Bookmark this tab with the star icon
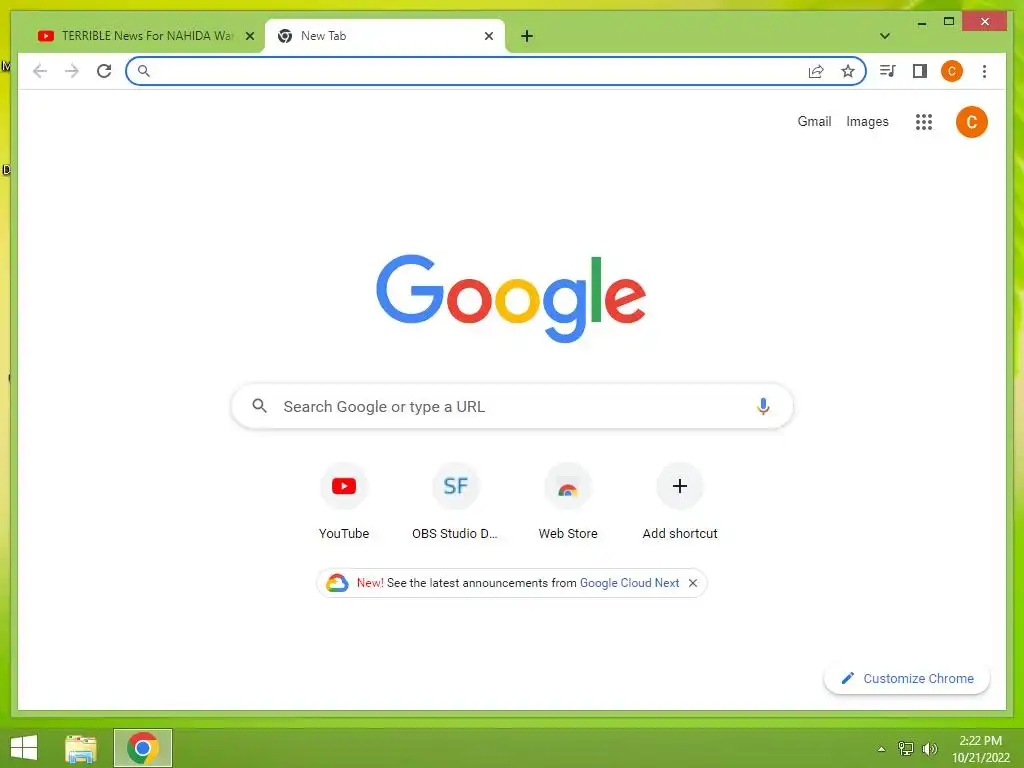1024x768 pixels. point(848,71)
